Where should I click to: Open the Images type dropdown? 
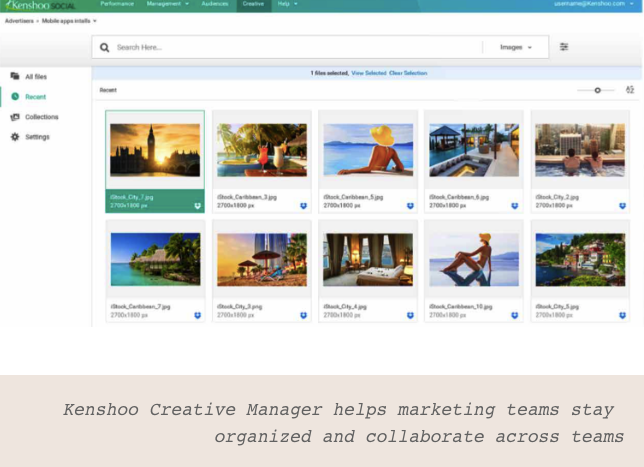point(515,47)
